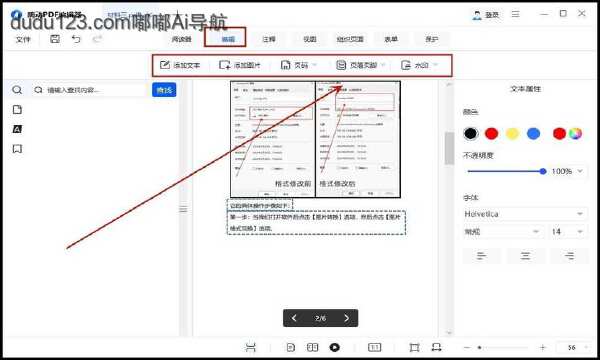Select right text alignment
Image resolution: width=600 pixels, height=360 pixels.
569,256
